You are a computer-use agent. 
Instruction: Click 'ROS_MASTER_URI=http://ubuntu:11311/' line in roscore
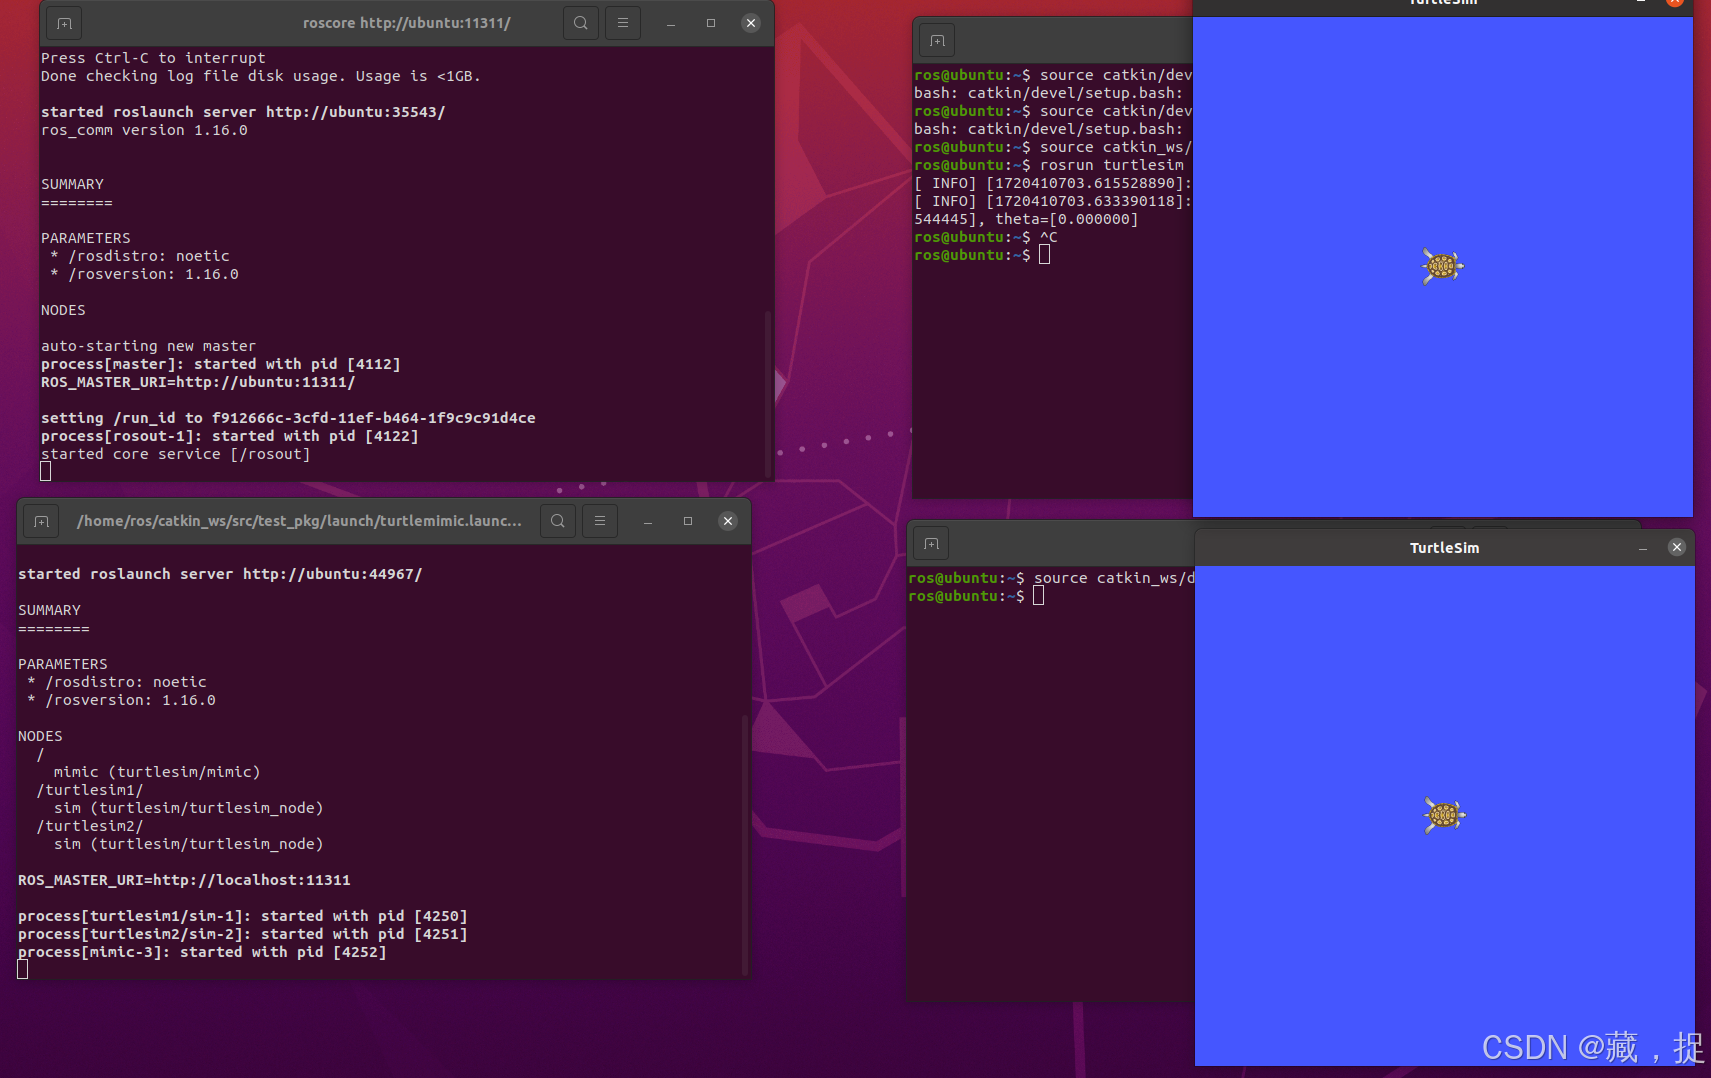[198, 382]
